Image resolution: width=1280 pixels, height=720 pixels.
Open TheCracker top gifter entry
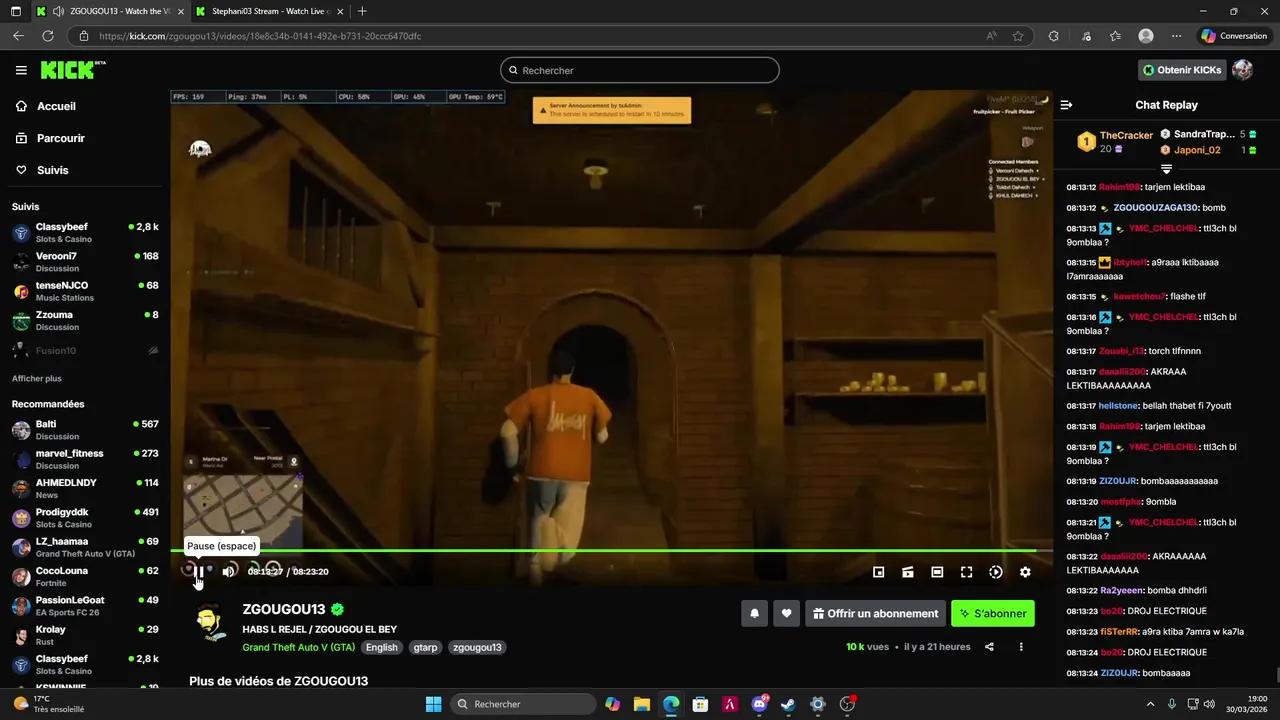1114,142
